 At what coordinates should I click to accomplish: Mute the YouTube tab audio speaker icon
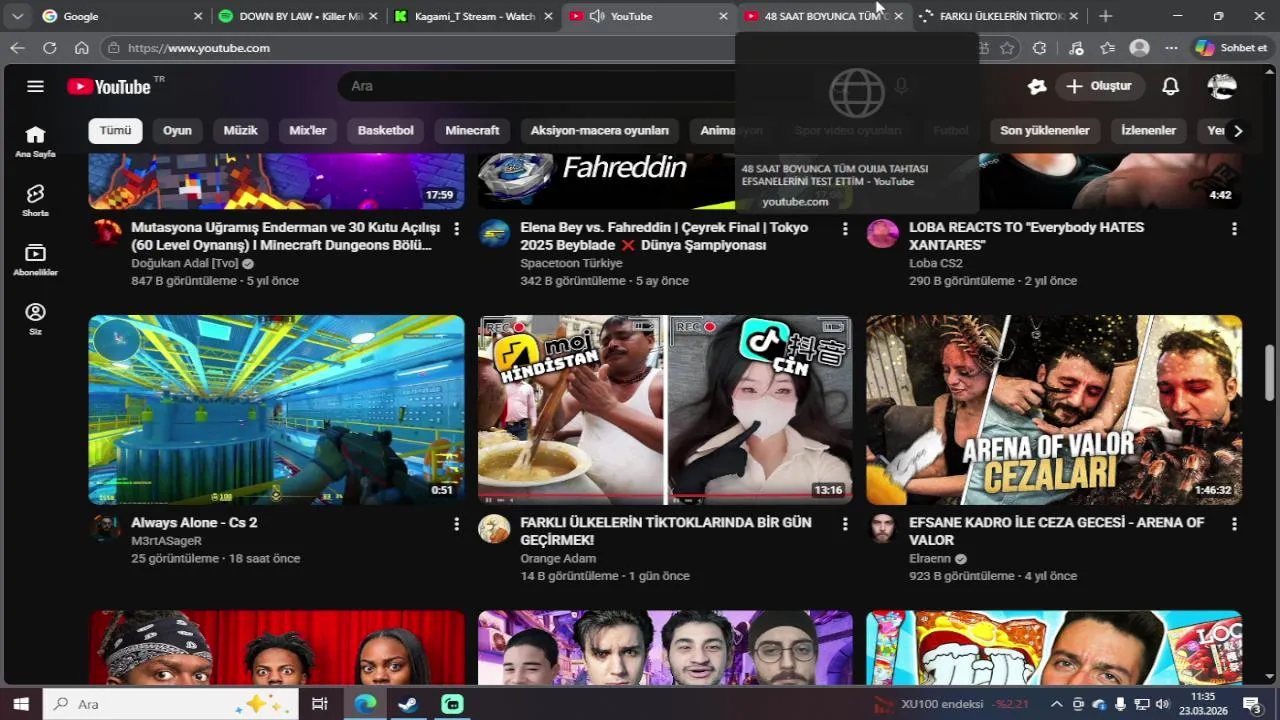pos(597,16)
